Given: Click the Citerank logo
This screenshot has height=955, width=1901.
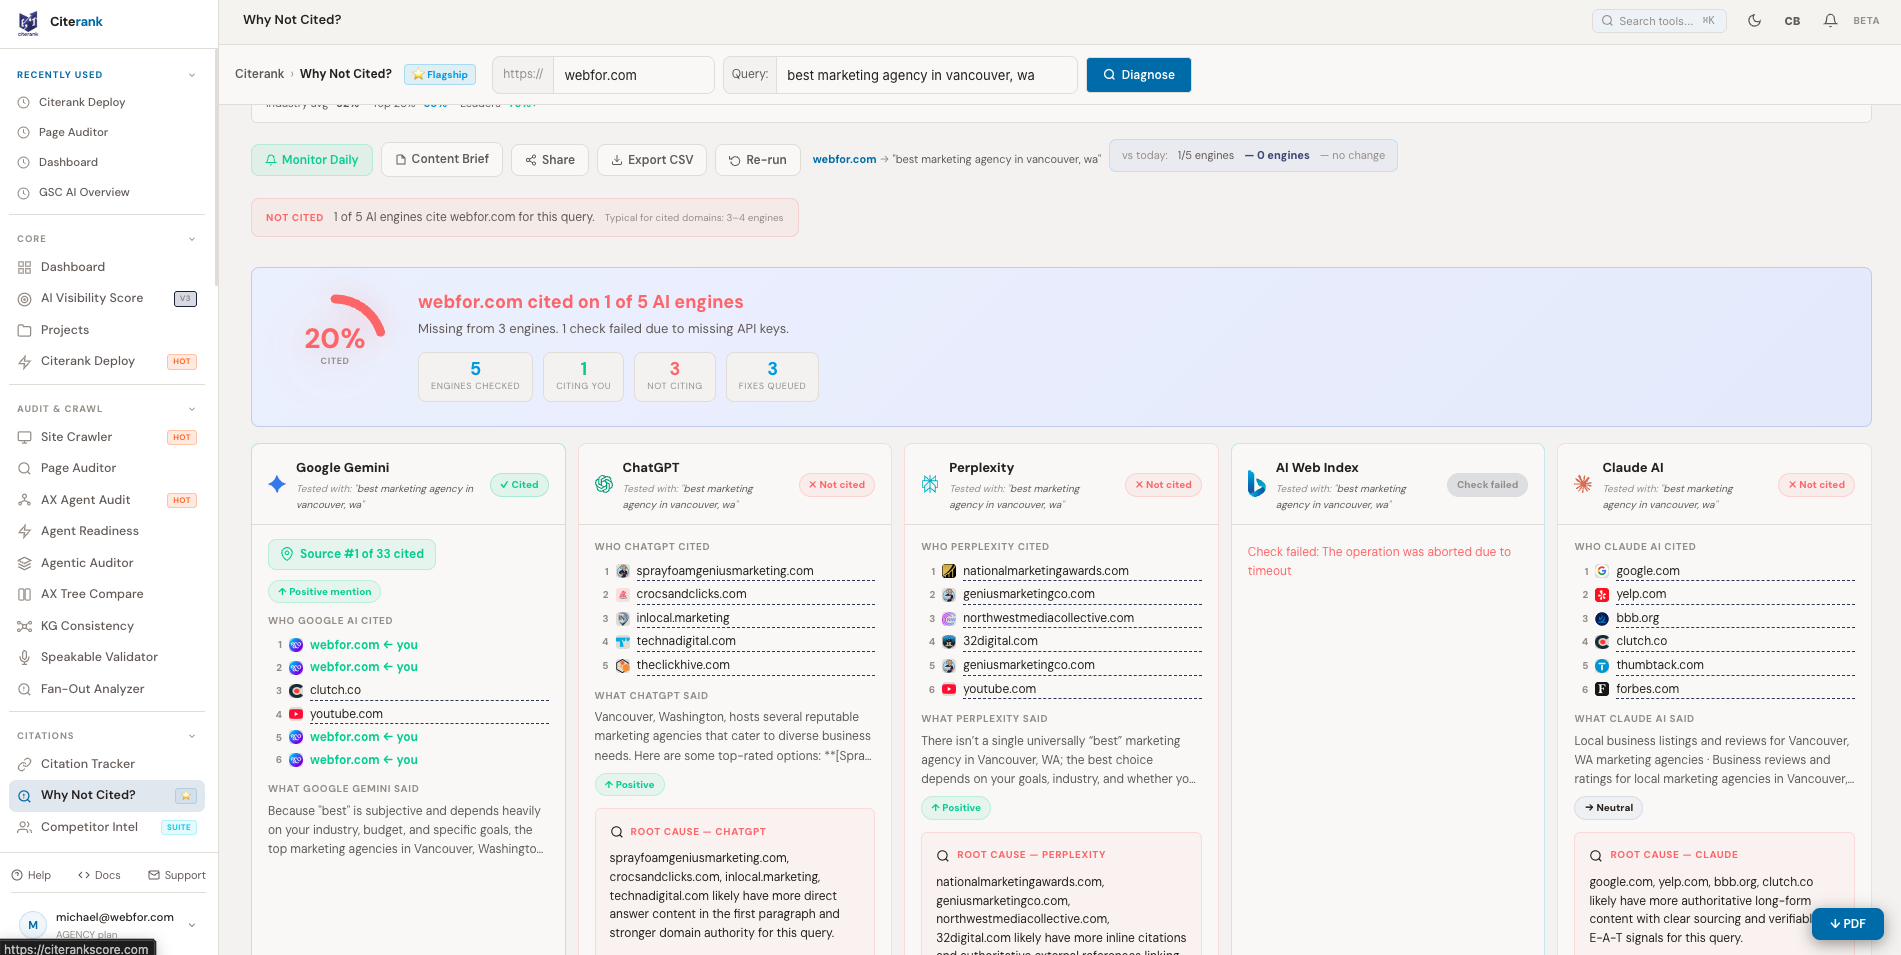Looking at the screenshot, I should [60, 22].
